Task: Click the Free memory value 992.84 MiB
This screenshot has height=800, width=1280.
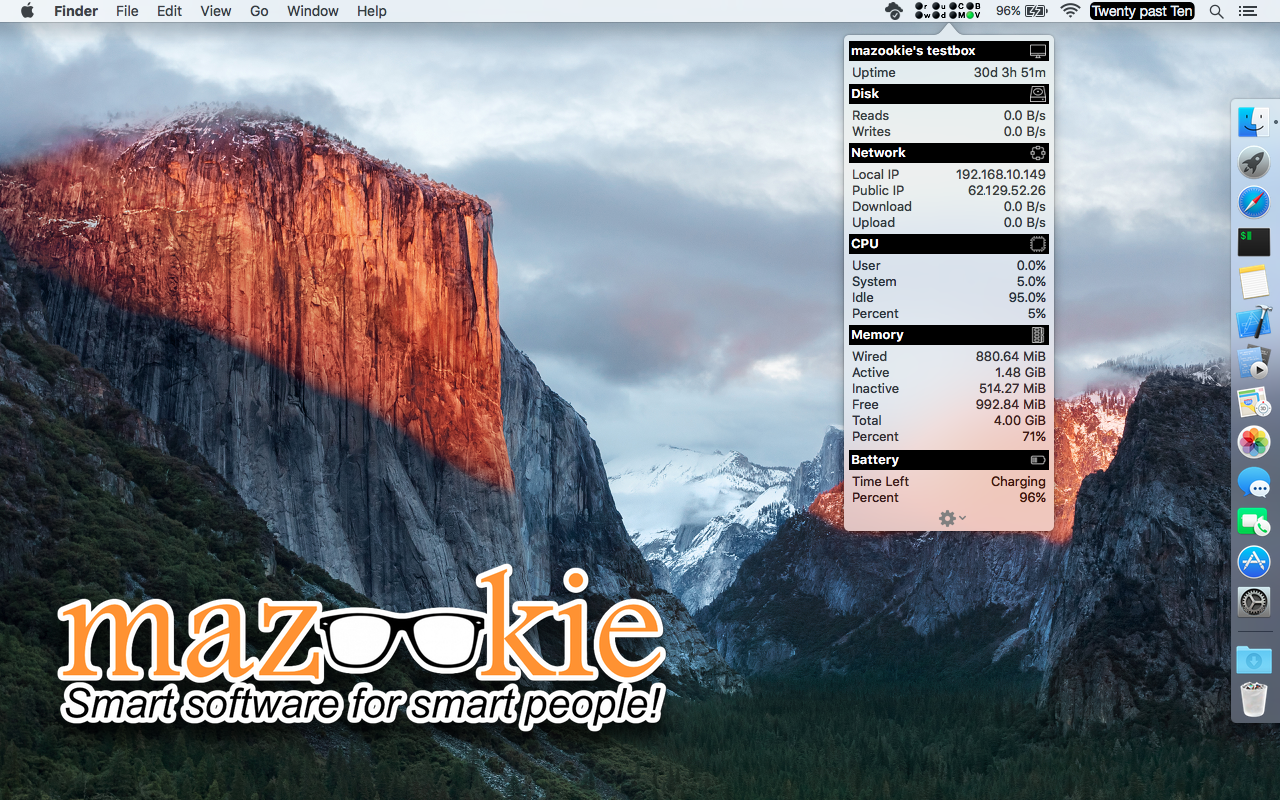Action: click(1011, 405)
